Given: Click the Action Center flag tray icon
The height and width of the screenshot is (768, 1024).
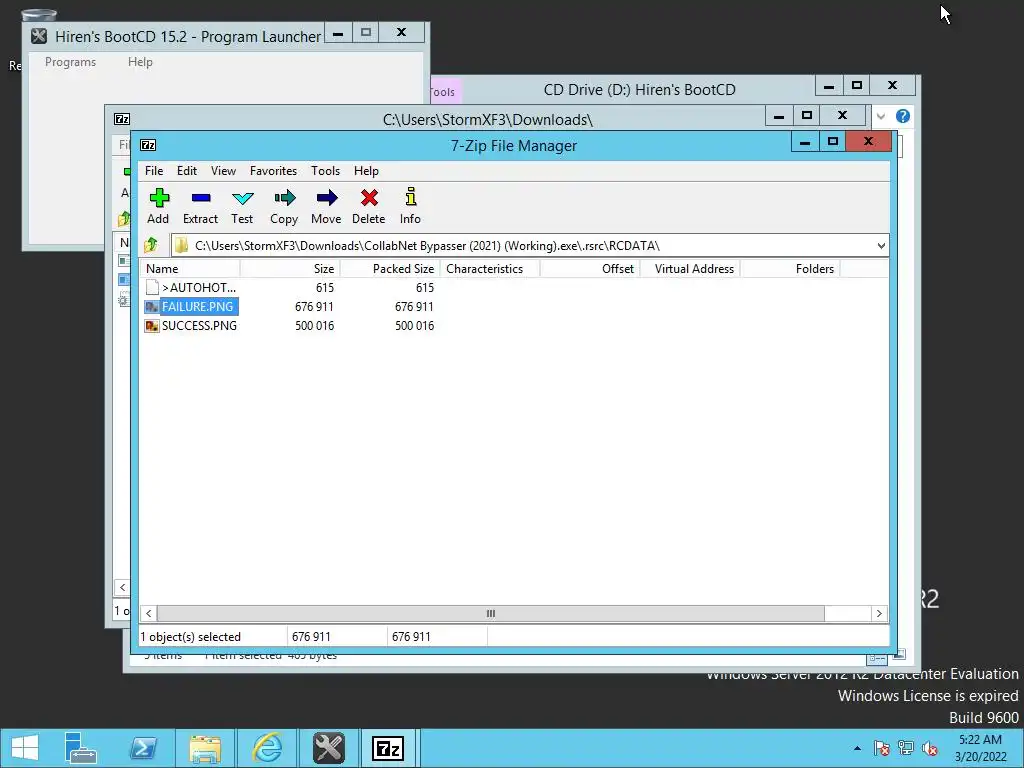Looking at the screenshot, I should pyautogui.click(x=882, y=748).
